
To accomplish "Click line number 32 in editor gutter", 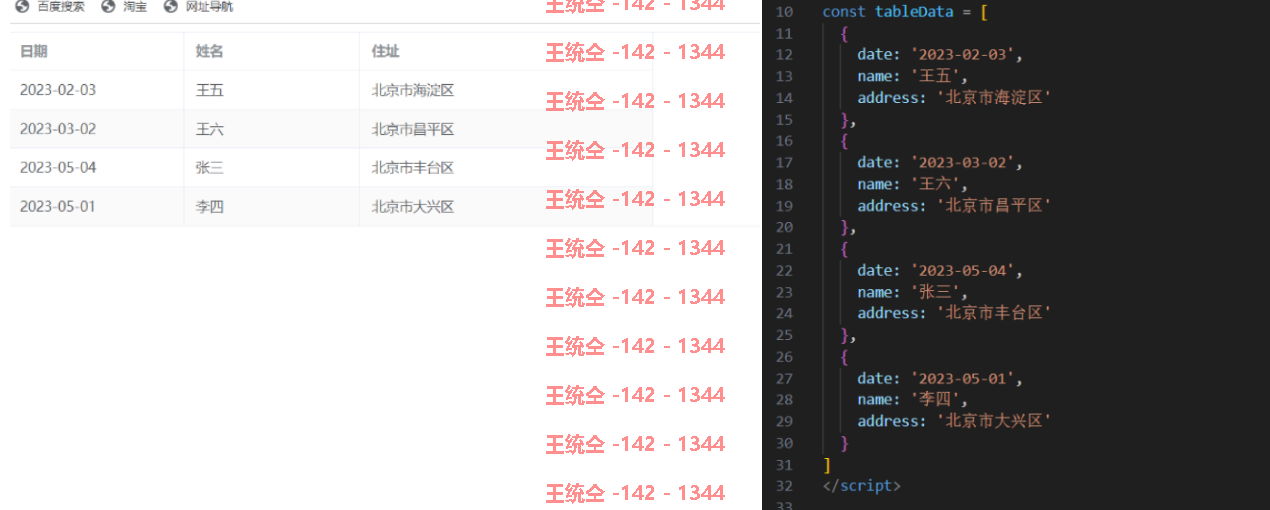I will [784, 486].
